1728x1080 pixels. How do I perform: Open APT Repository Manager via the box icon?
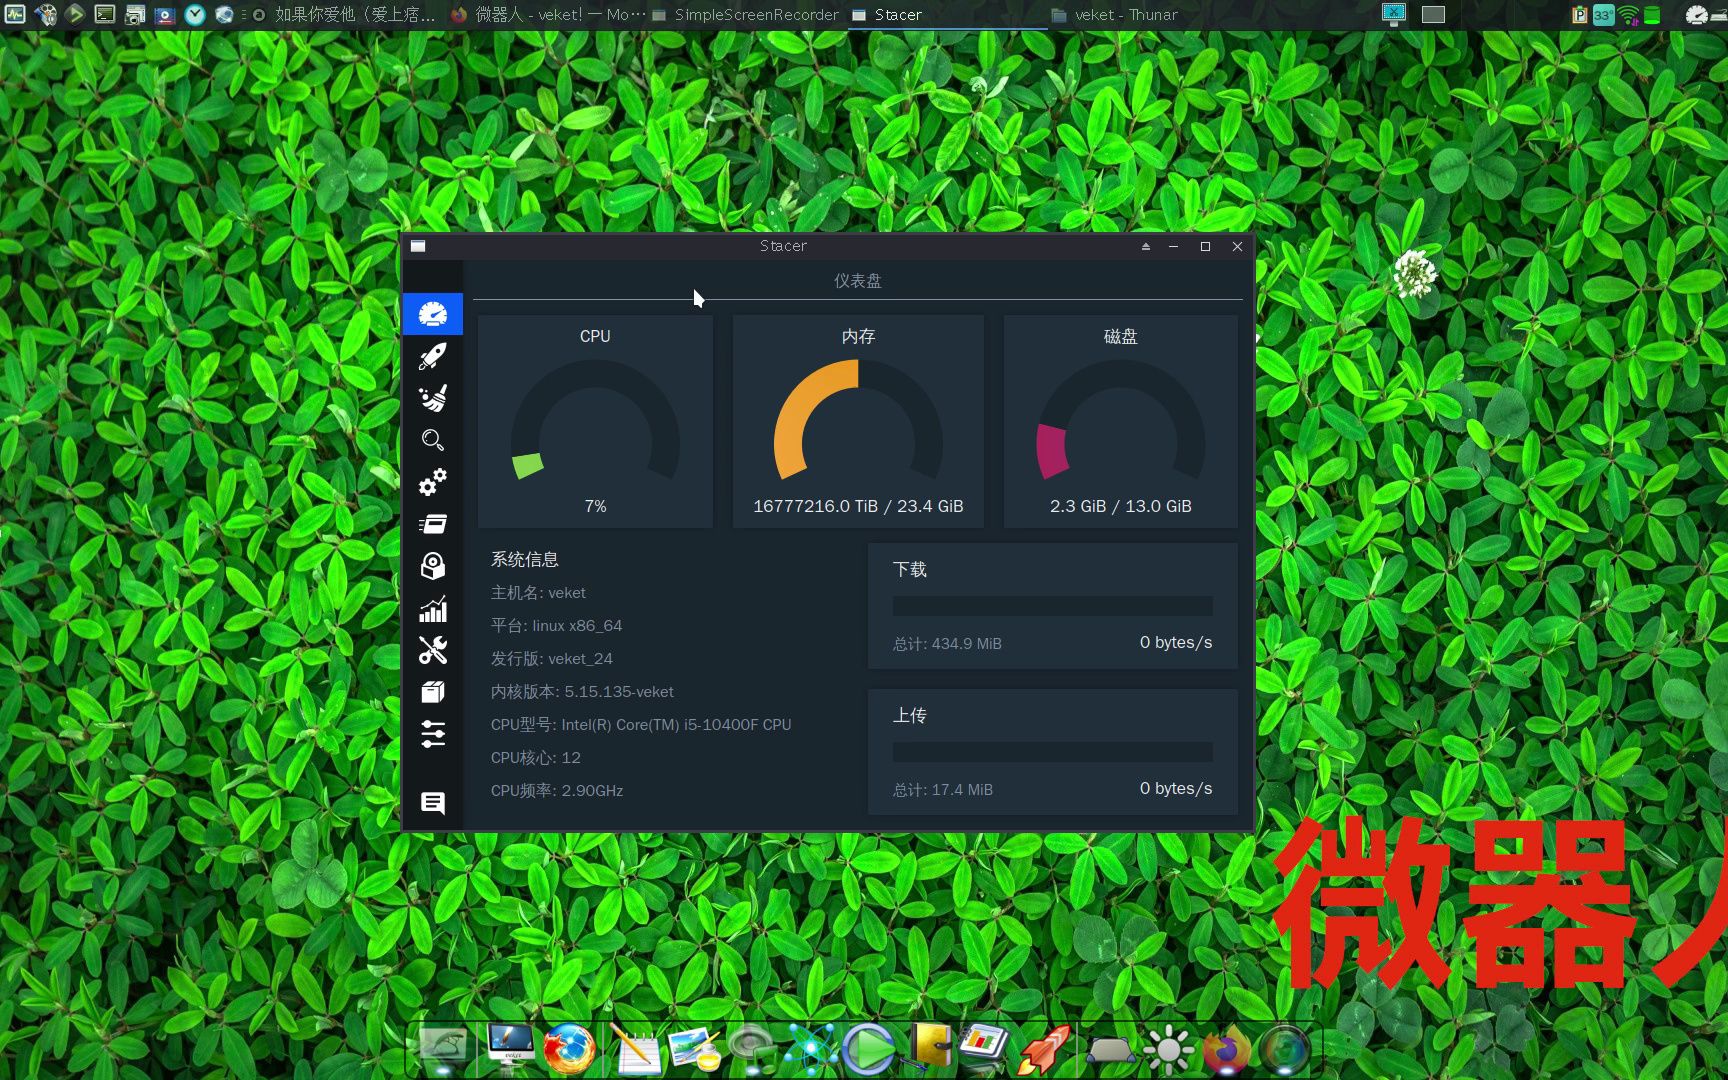433,692
